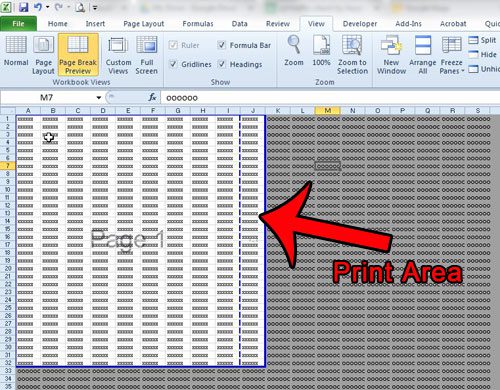Image resolution: width=500 pixels, height=390 pixels.
Task: Select row 7 header
Action: [8, 166]
